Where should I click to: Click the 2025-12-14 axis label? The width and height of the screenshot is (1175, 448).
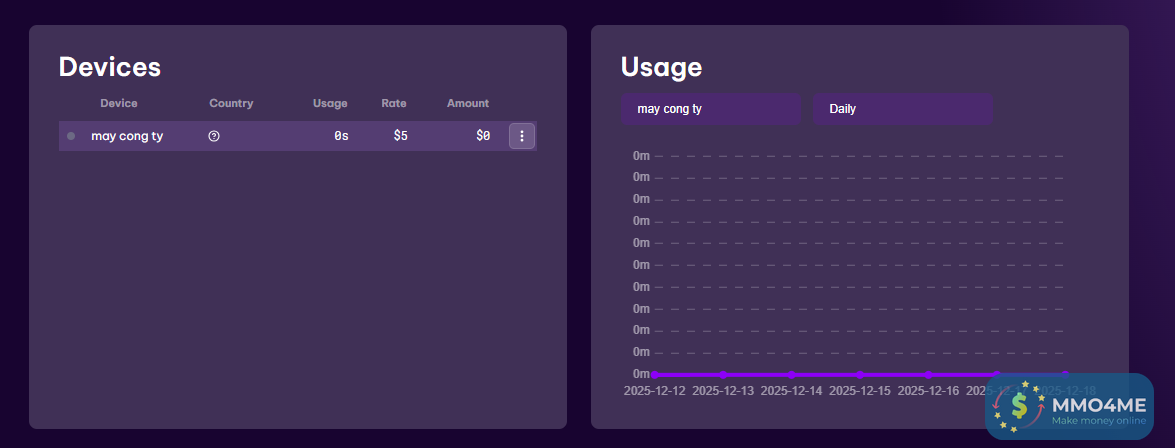[791, 391]
